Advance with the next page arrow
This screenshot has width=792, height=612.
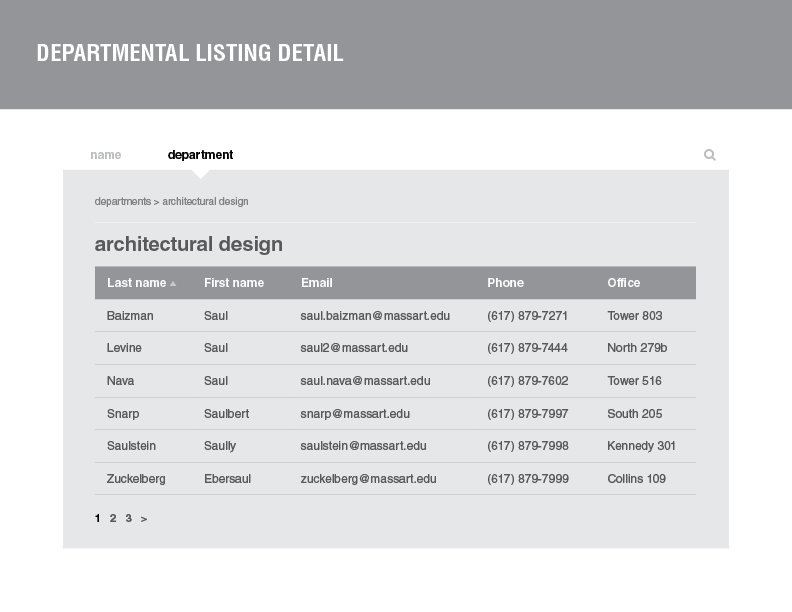[144, 519]
